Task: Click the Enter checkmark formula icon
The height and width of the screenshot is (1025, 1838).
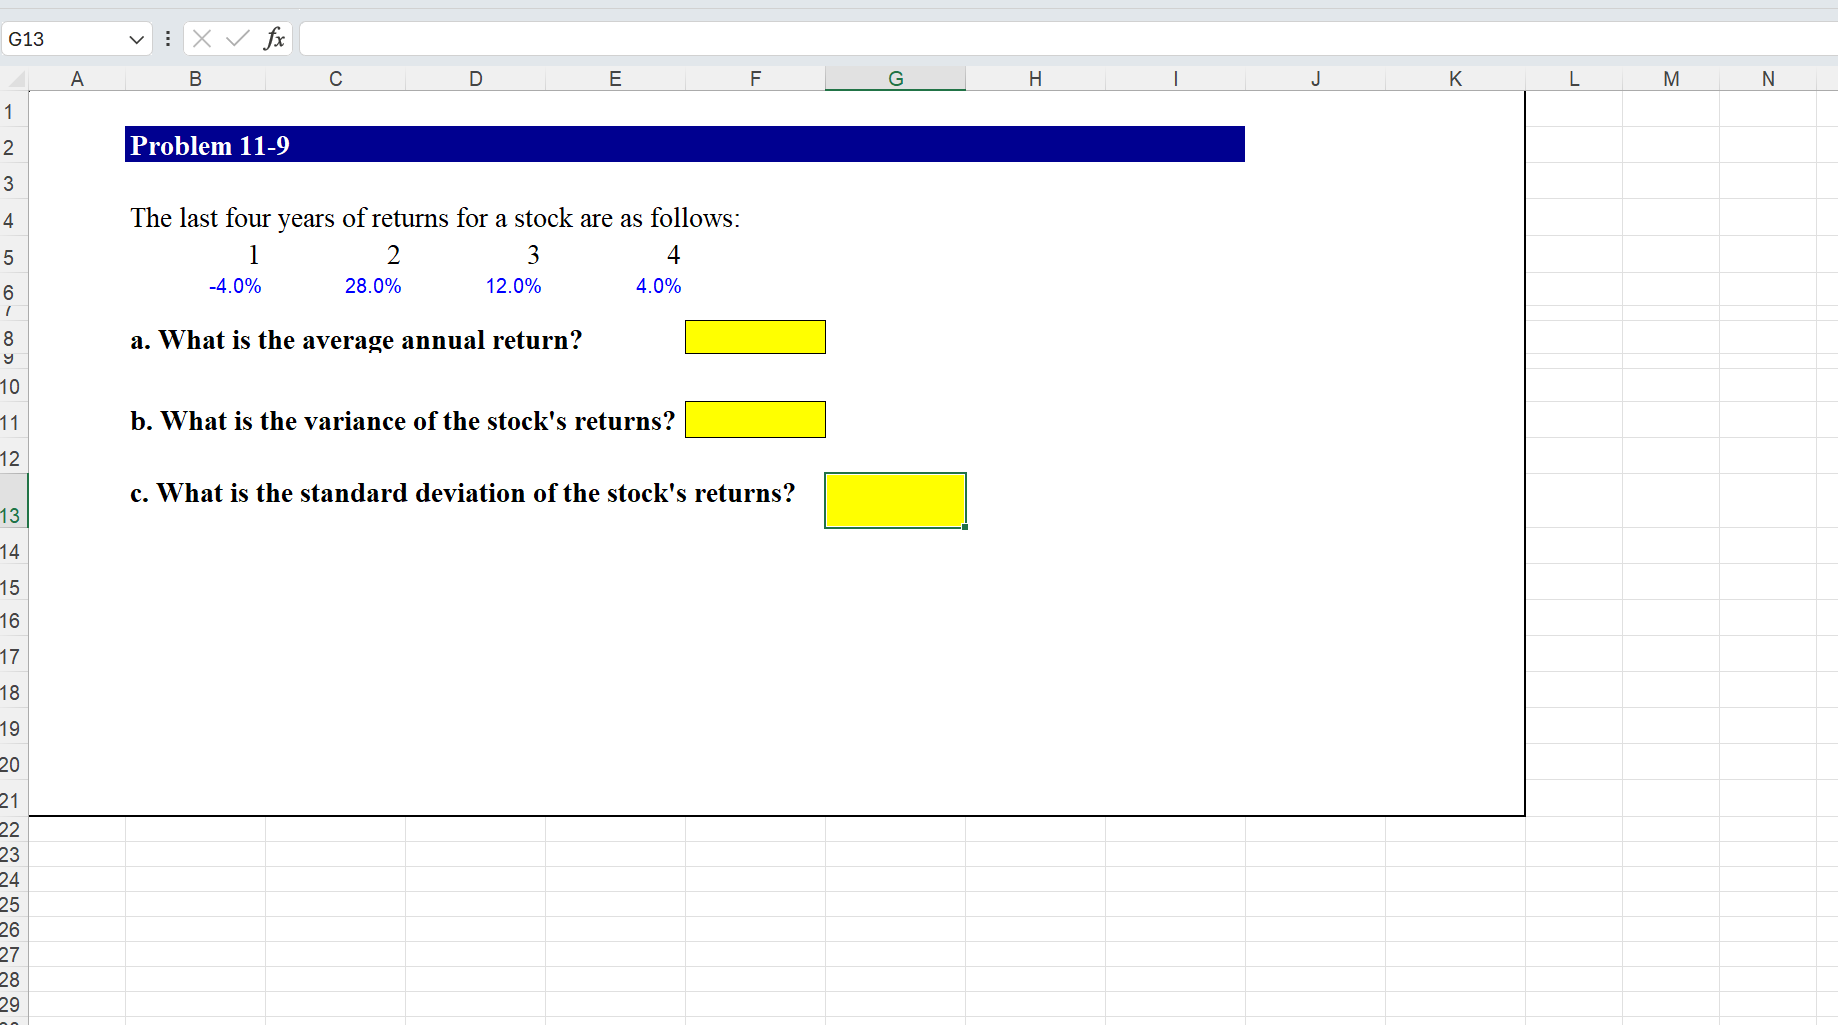Action: [x=238, y=39]
